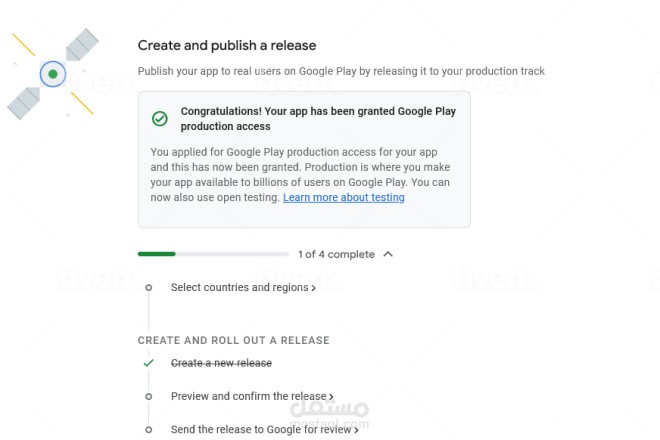Click the green circled checkmark icon

pyautogui.click(x=160, y=119)
